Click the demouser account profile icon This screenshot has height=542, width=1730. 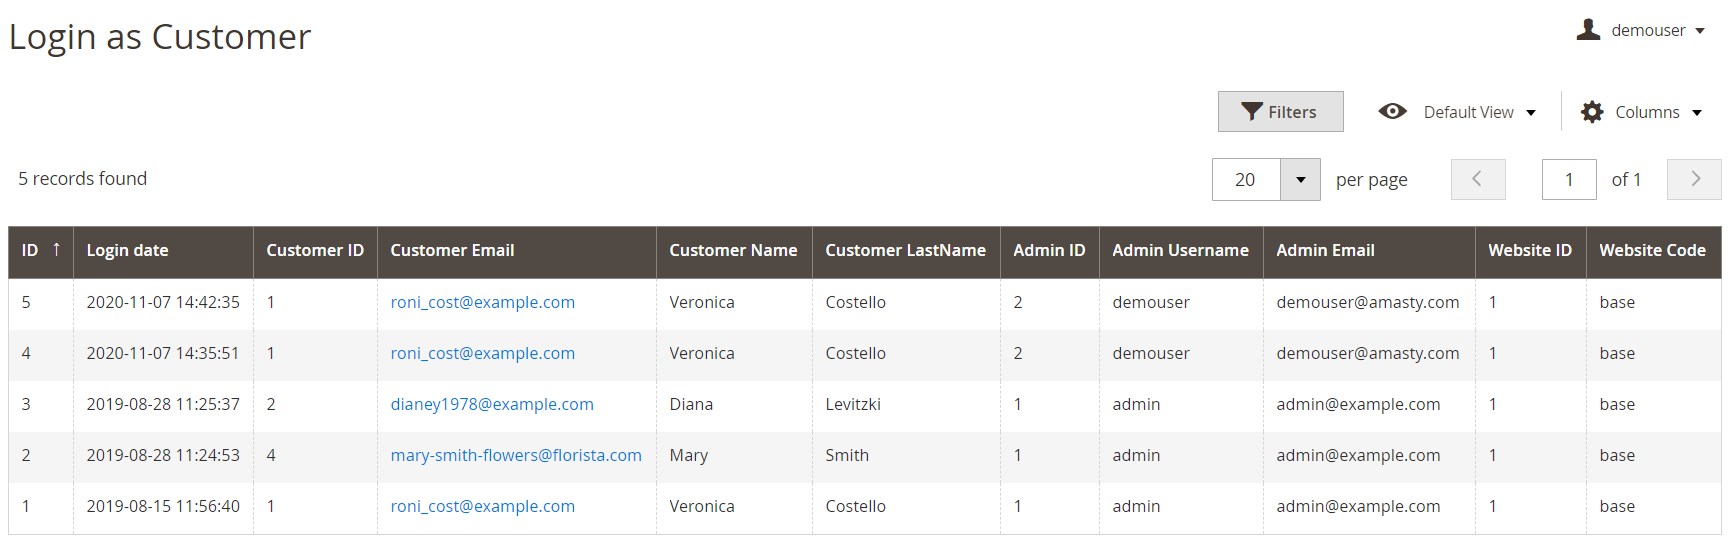coord(1588,30)
